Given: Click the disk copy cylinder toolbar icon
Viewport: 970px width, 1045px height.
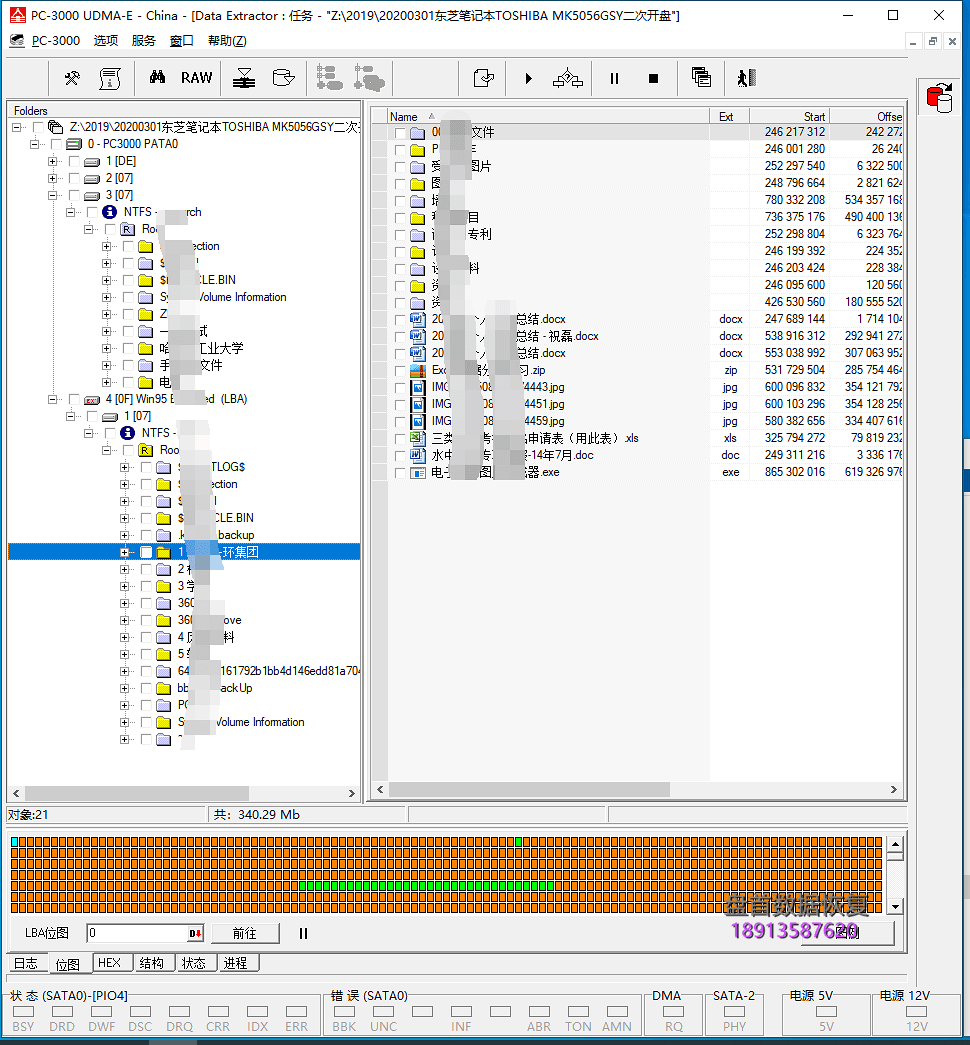Looking at the screenshot, I should pyautogui.click(x=283, y=78).
